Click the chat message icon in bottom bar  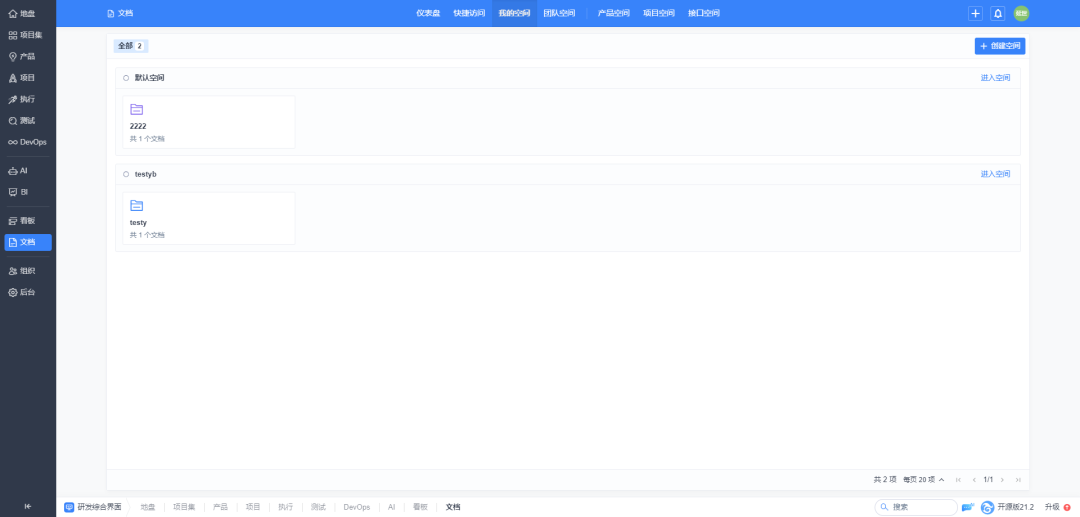point(968,507)
